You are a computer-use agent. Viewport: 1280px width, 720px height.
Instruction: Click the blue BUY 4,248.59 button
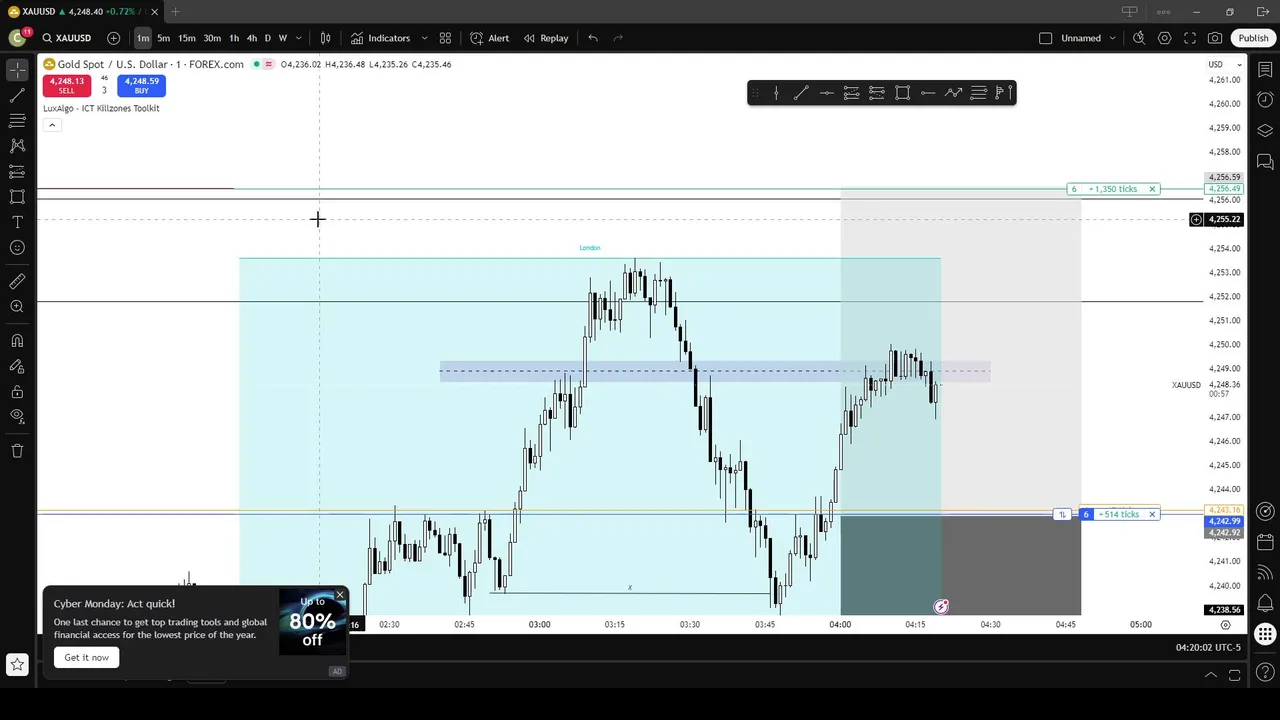click(141, 86)
